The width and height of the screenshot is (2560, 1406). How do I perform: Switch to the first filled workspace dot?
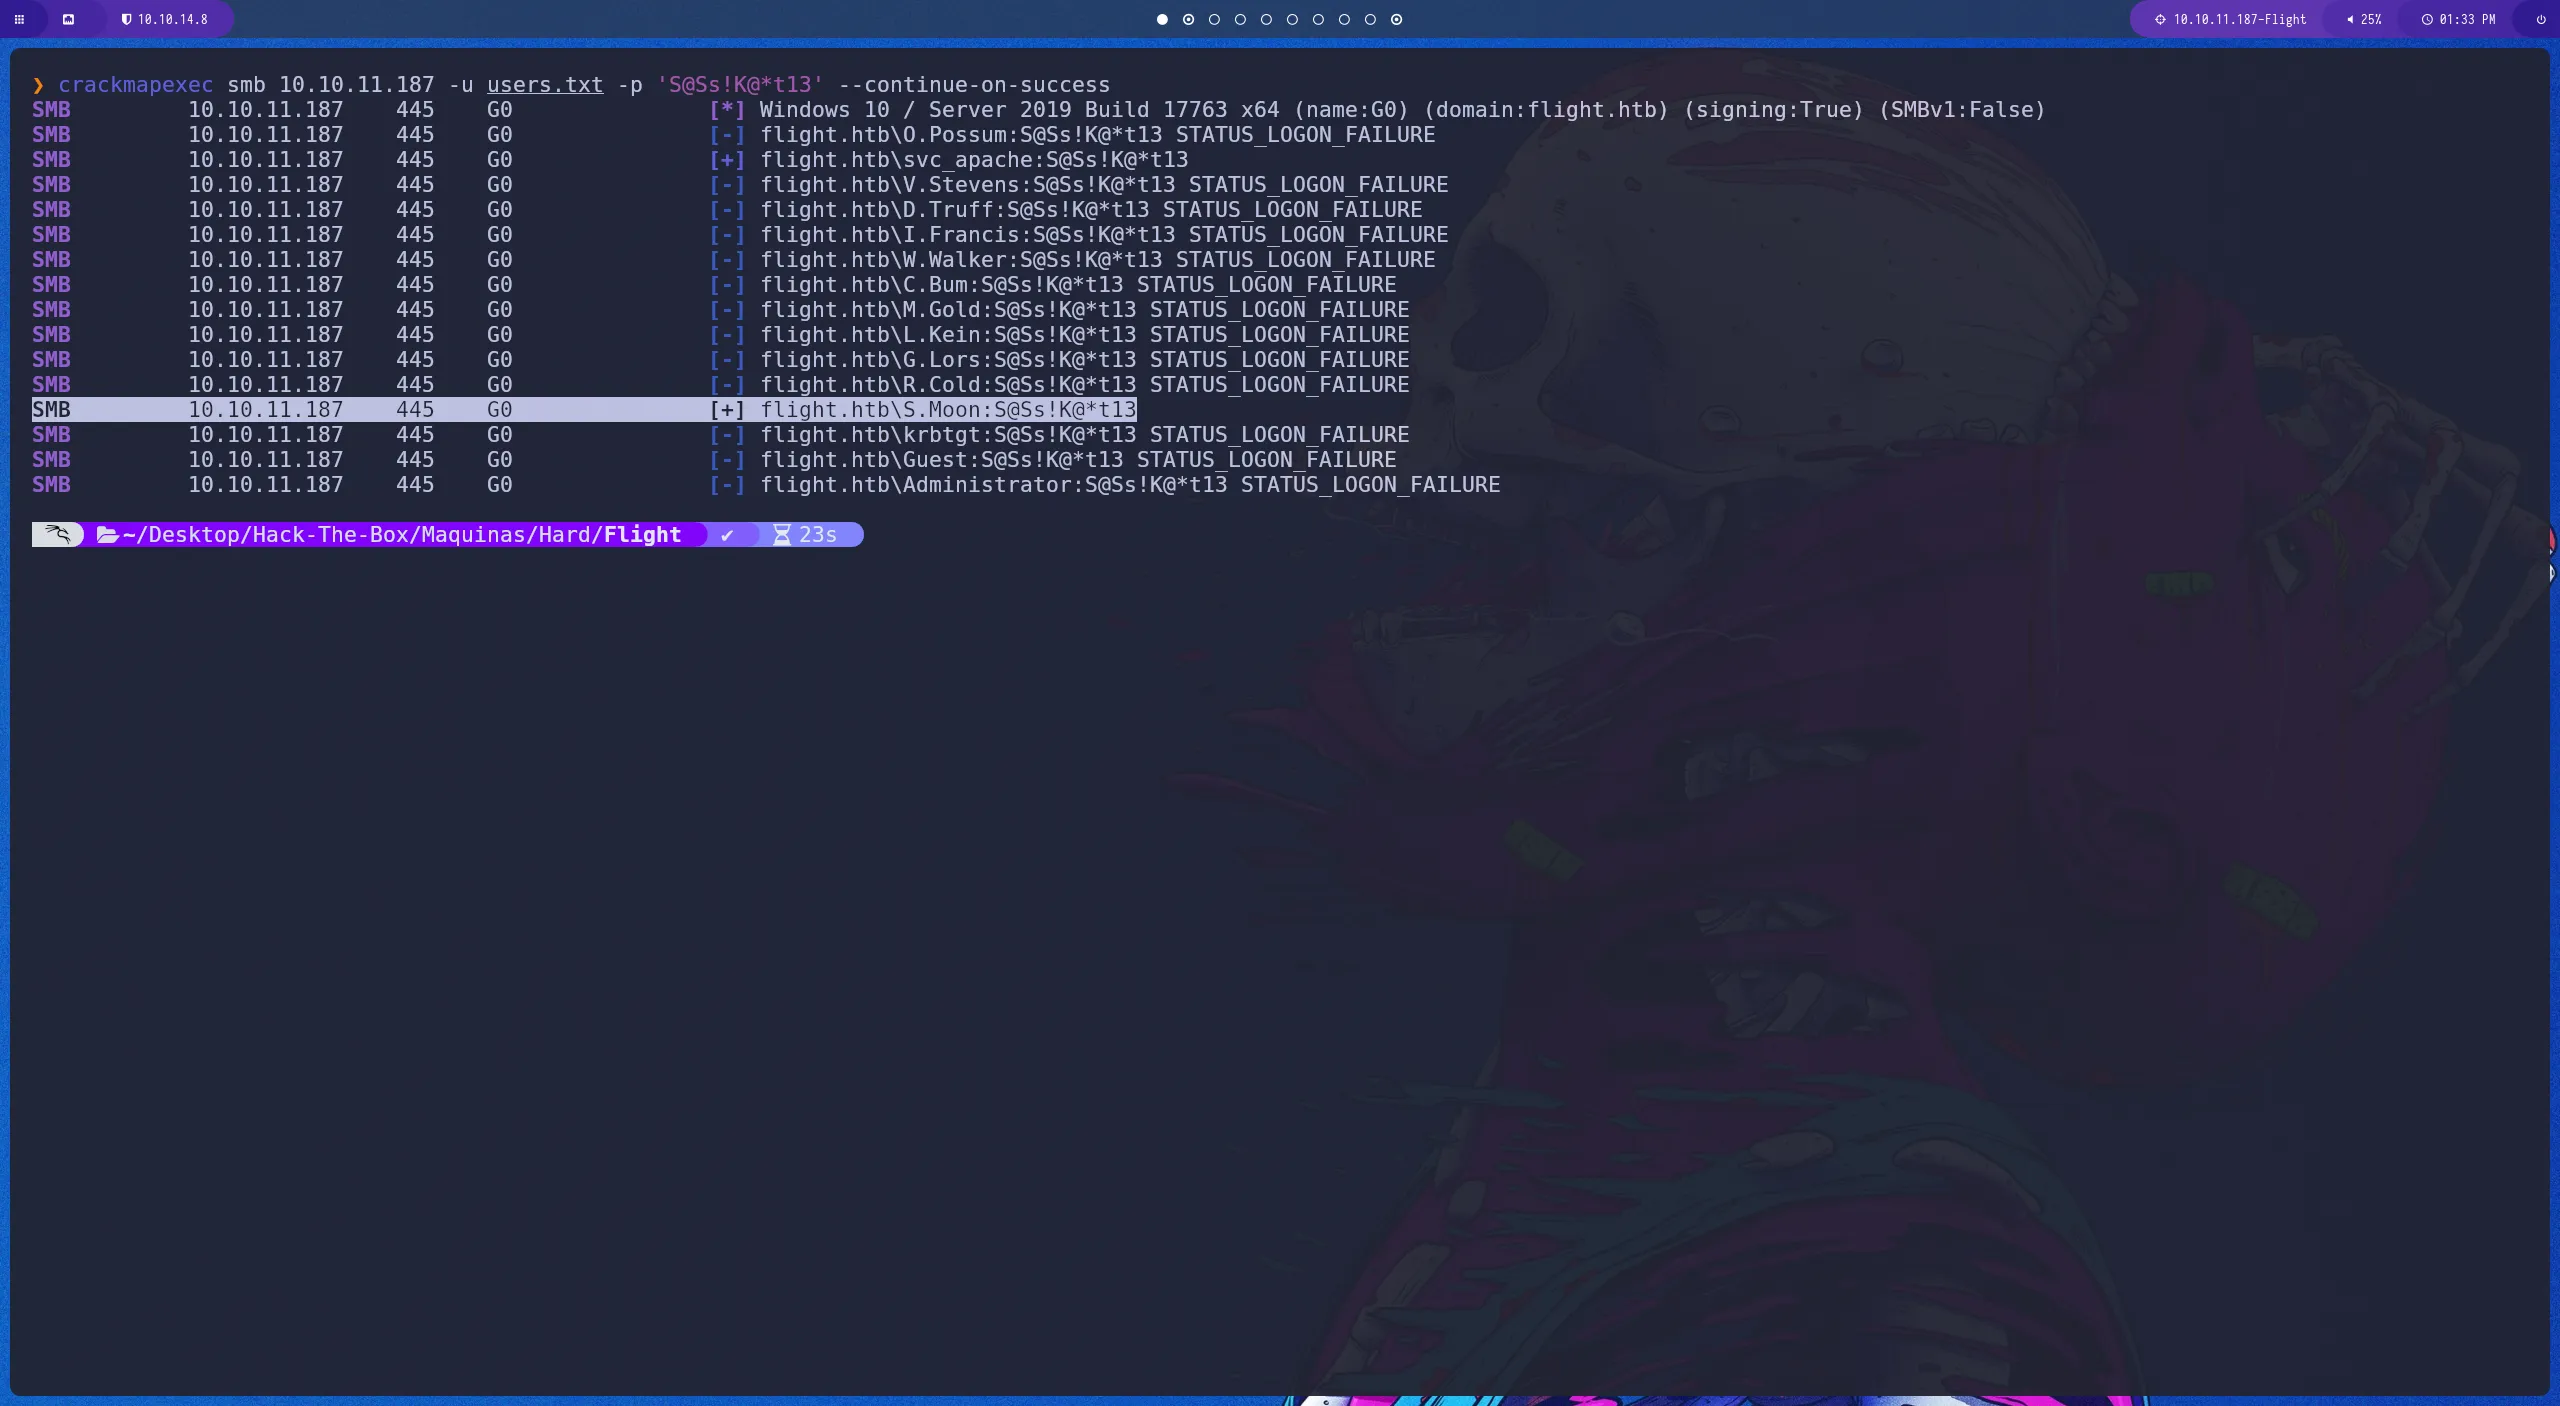click(1162, 19)
